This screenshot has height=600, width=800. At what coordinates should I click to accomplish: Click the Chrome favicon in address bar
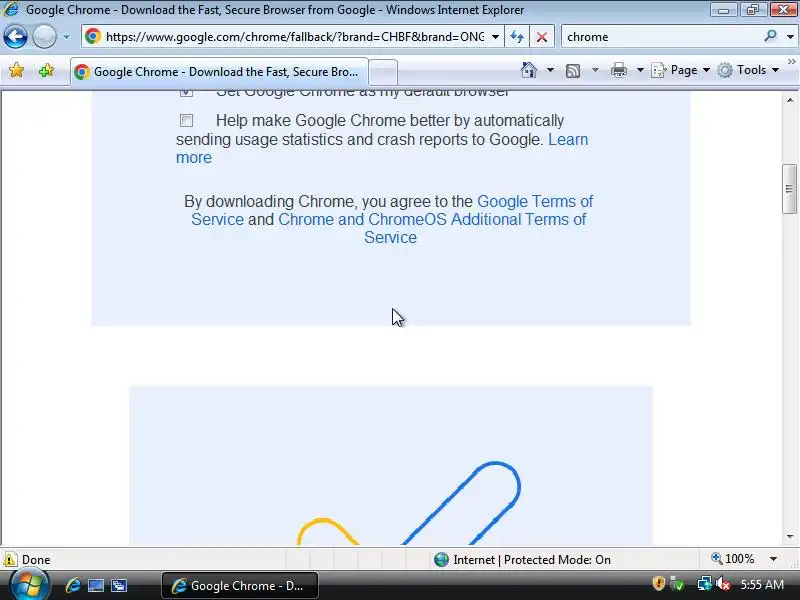click(93, 36)
